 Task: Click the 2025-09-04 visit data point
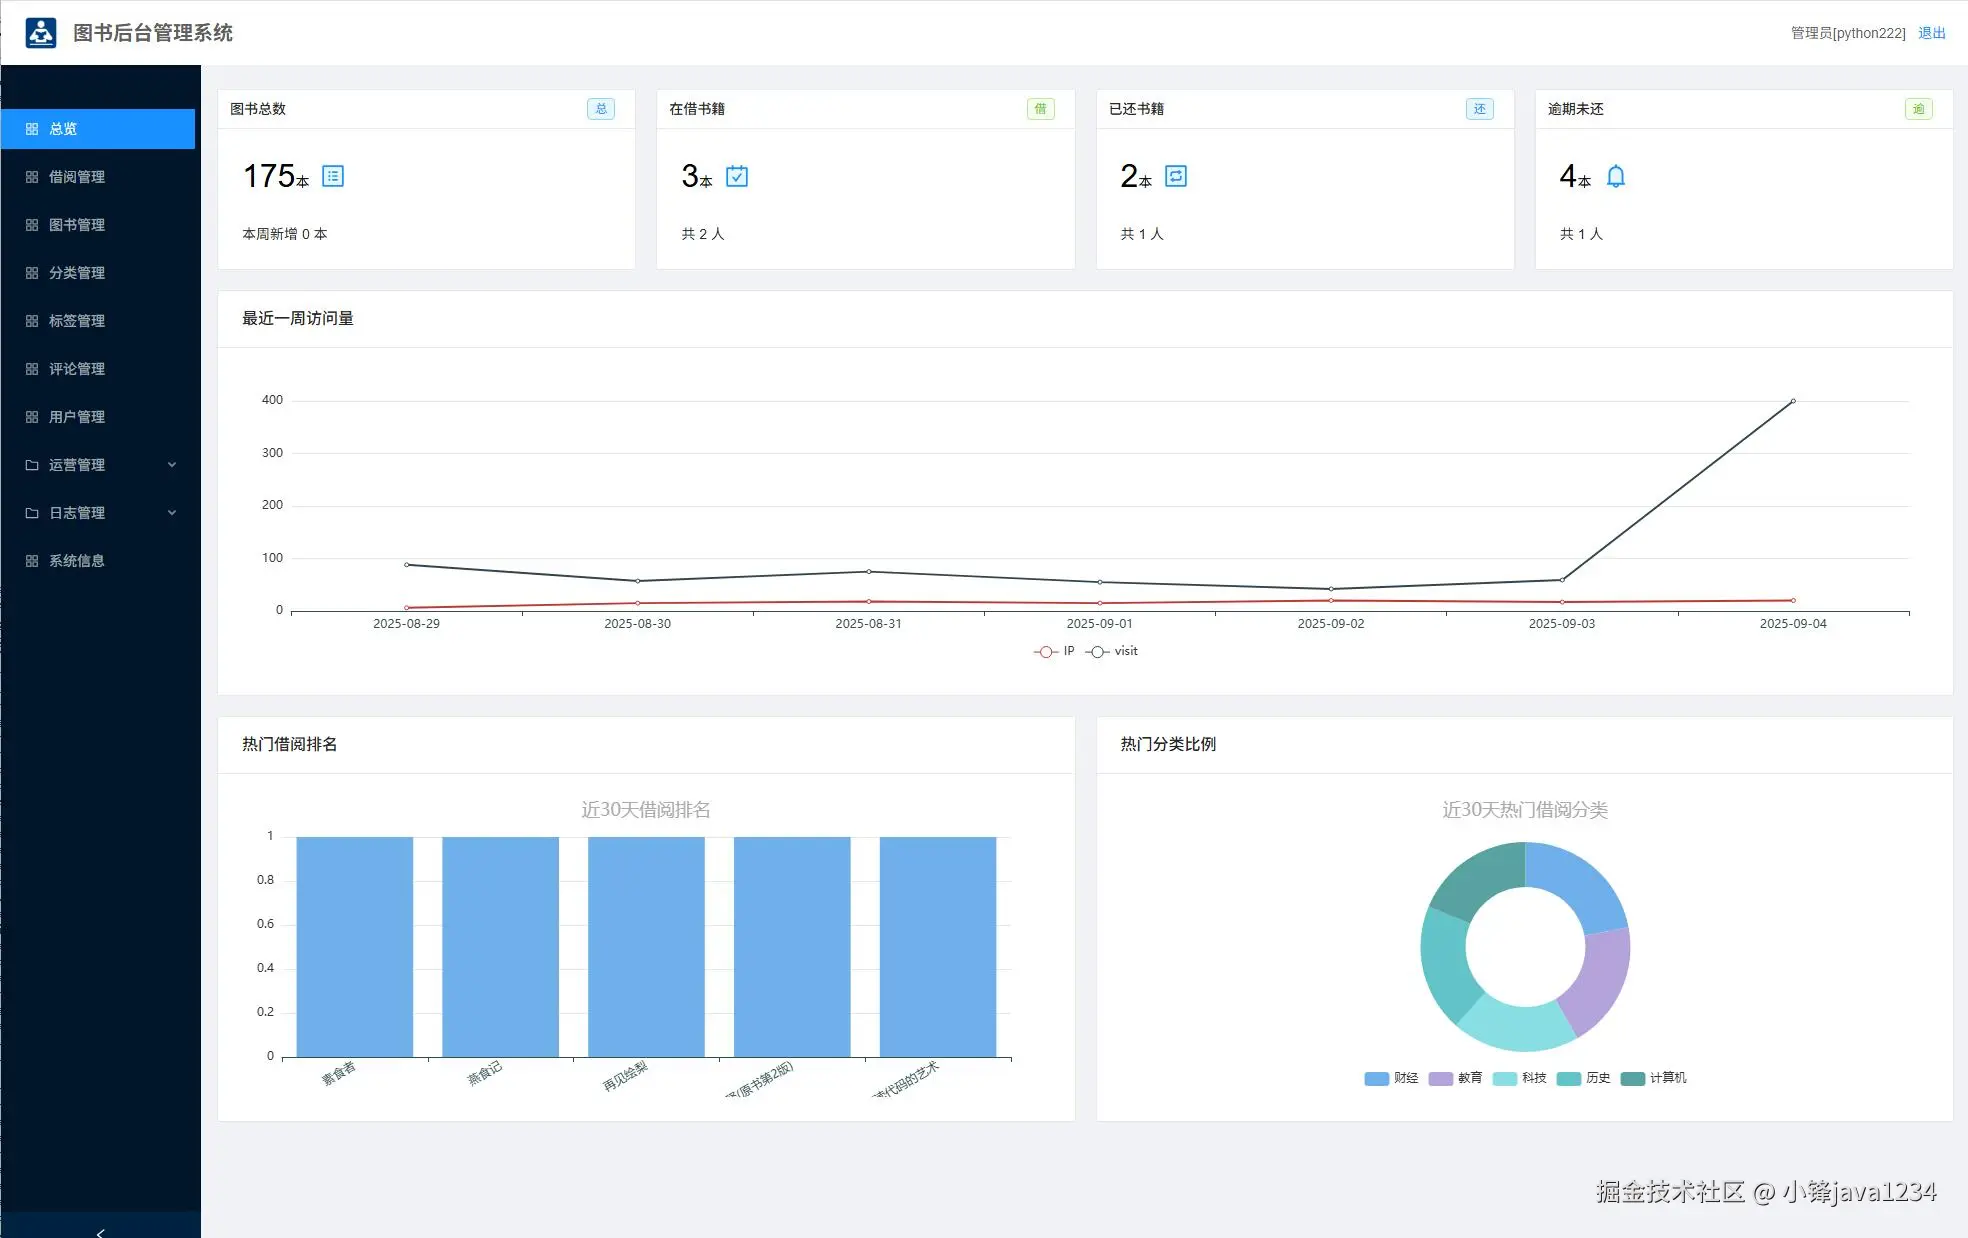click(1792, 401)
